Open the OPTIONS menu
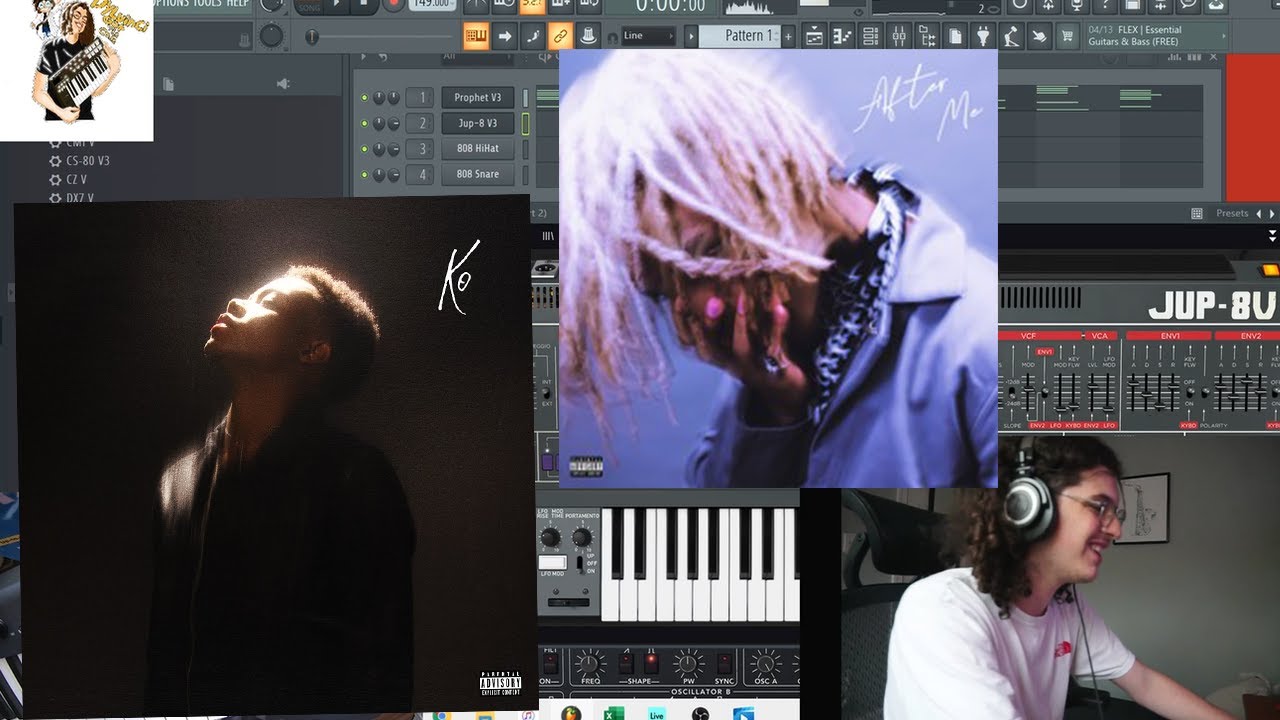Image resolution: width=1280 pixels, height=720 pixels. click(x=172, y=4)
